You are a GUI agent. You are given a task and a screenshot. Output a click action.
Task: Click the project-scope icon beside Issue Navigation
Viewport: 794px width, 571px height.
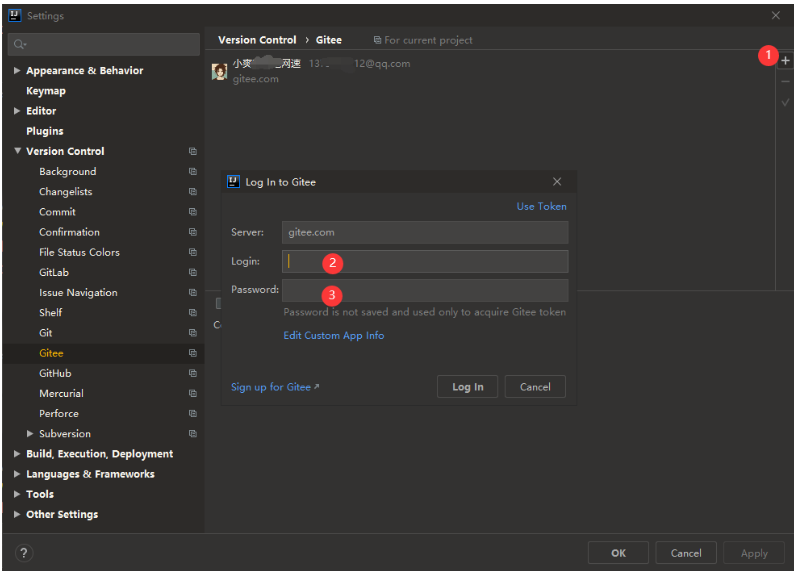pyautogui.click(x=192, y=293)
